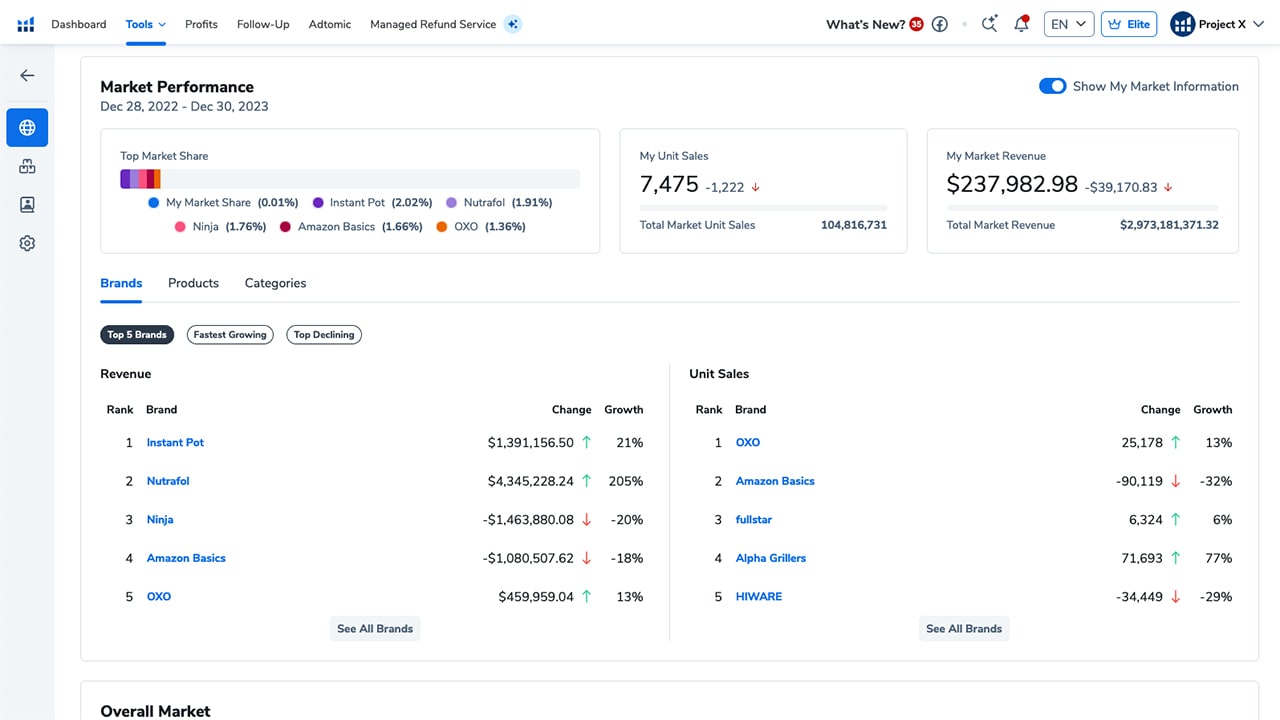The image size is (1280, 720).
Task: Click the Ninja pink legend dot
Action: (181, 227)
